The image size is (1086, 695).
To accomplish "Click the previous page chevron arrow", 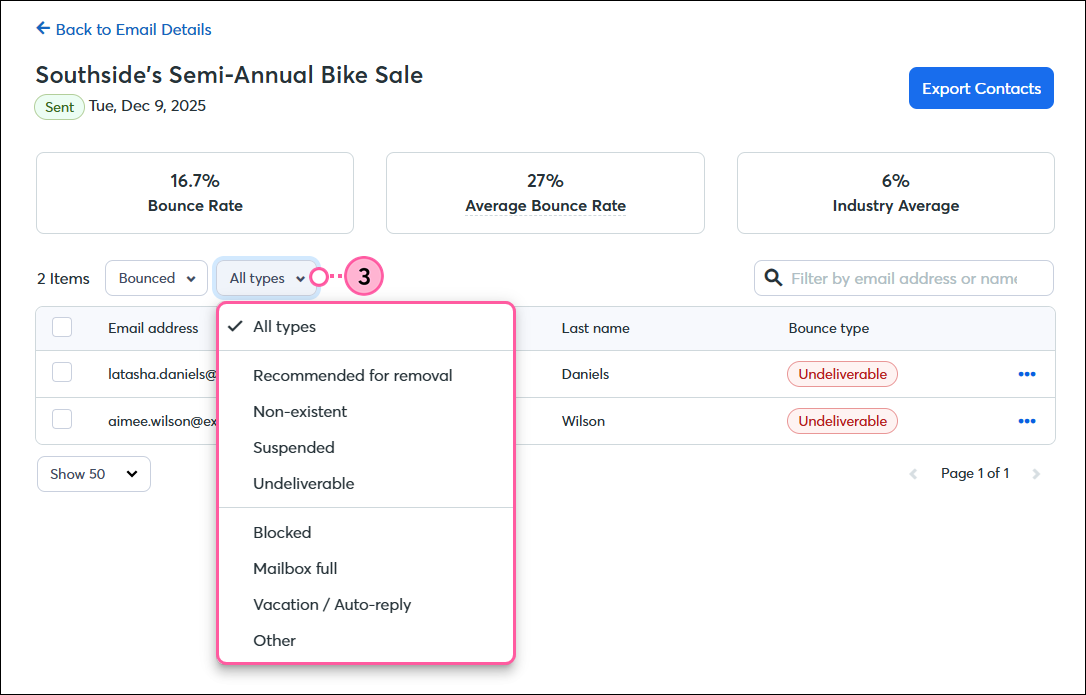I will [913, 473].
